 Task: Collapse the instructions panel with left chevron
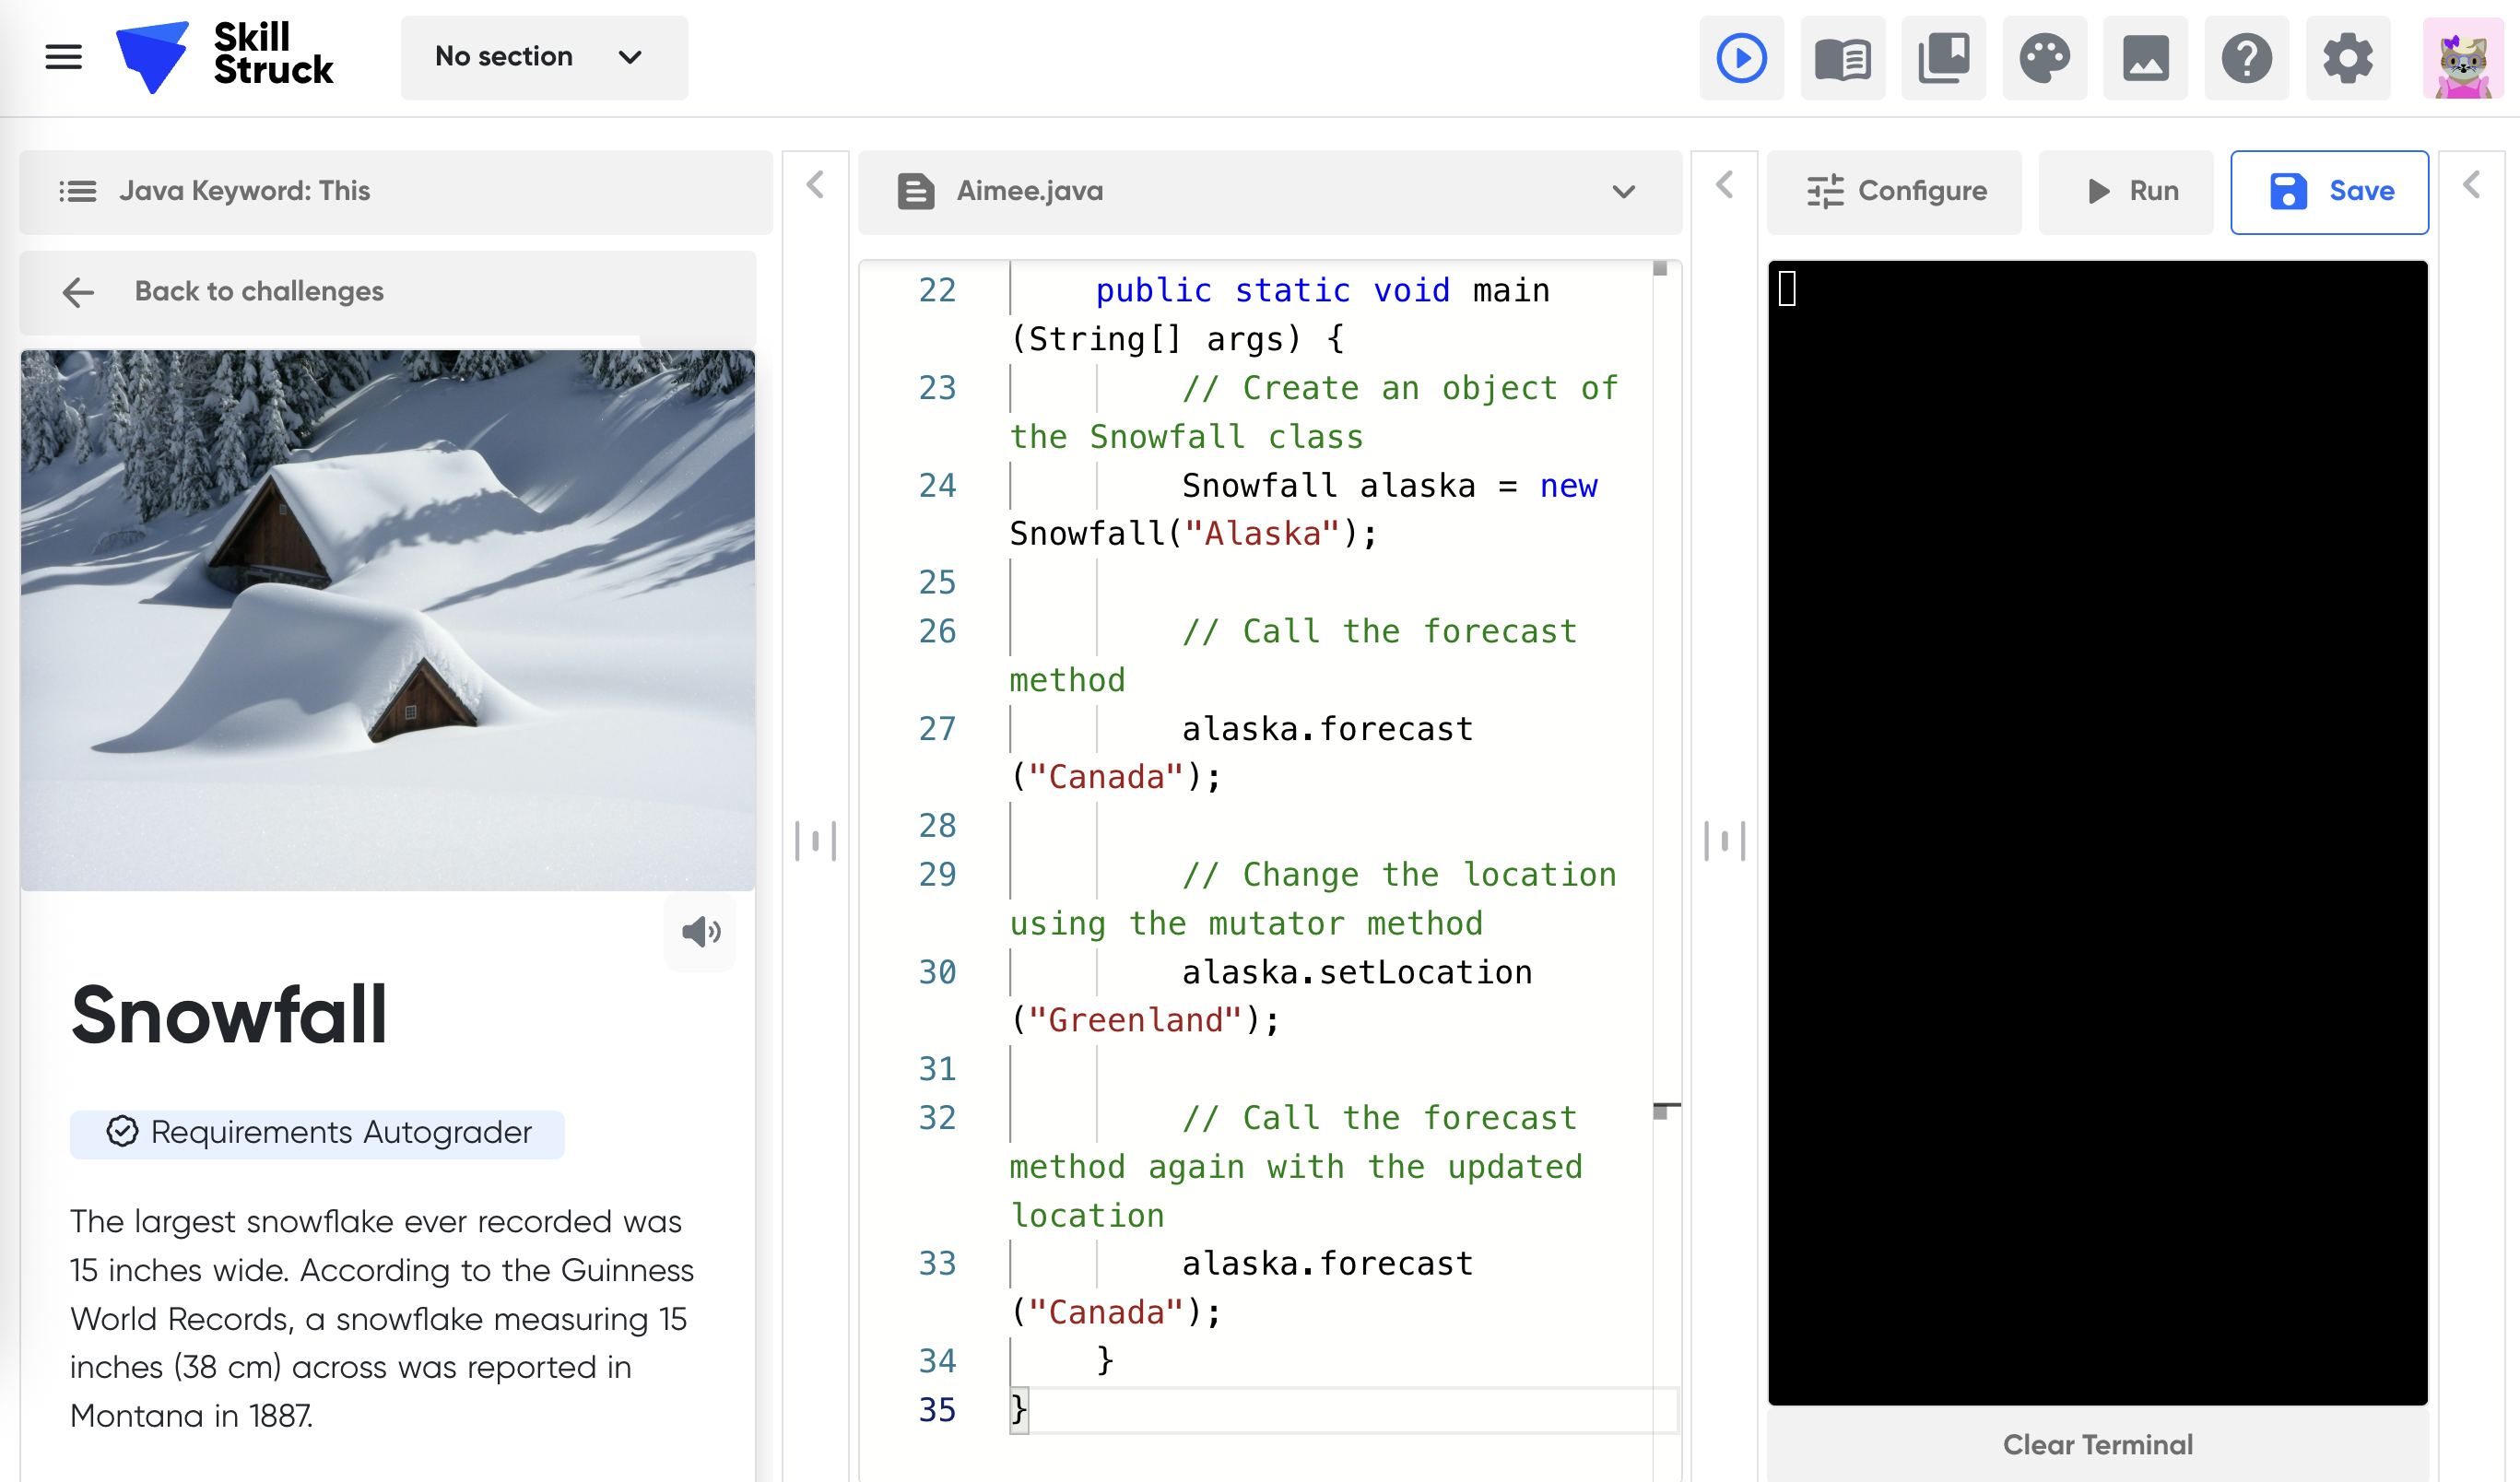click(815, 185)
